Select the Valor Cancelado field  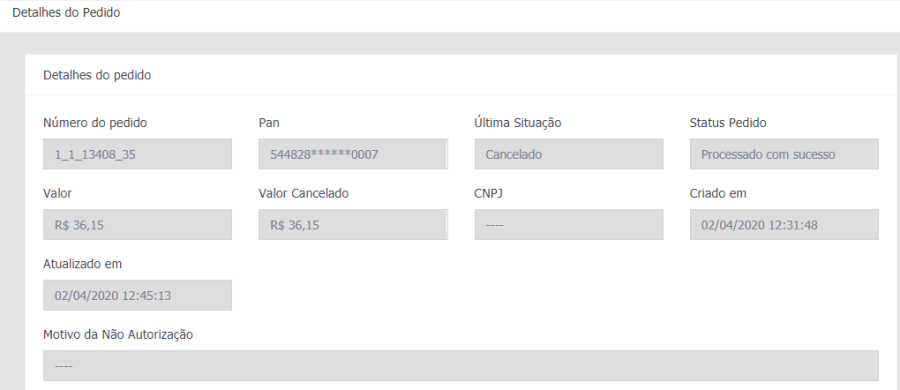[x=353, y=225]
